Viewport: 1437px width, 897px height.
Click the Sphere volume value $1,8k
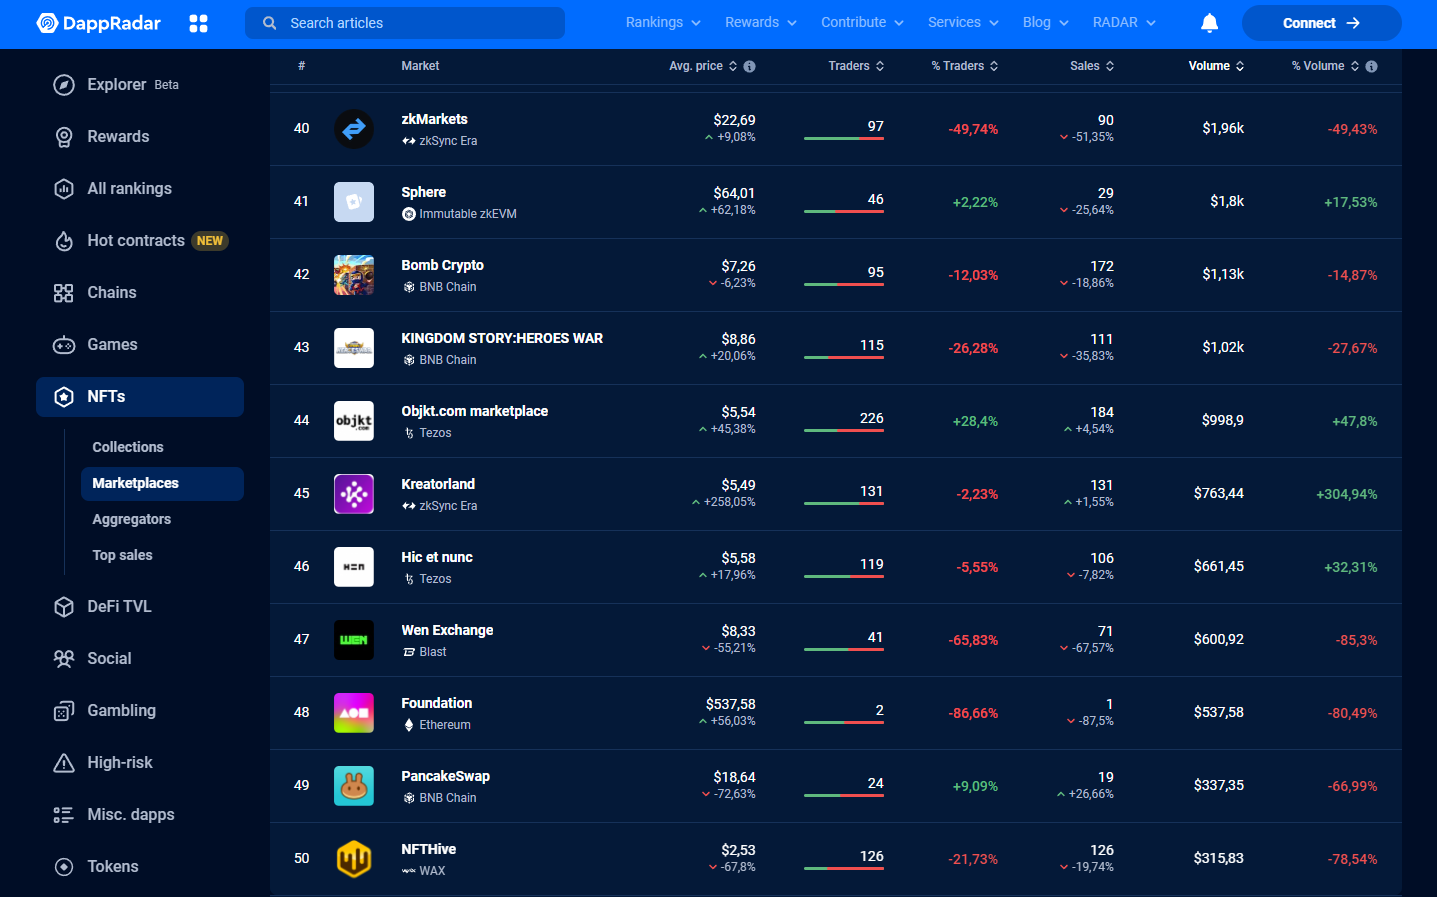[1227, 201]
